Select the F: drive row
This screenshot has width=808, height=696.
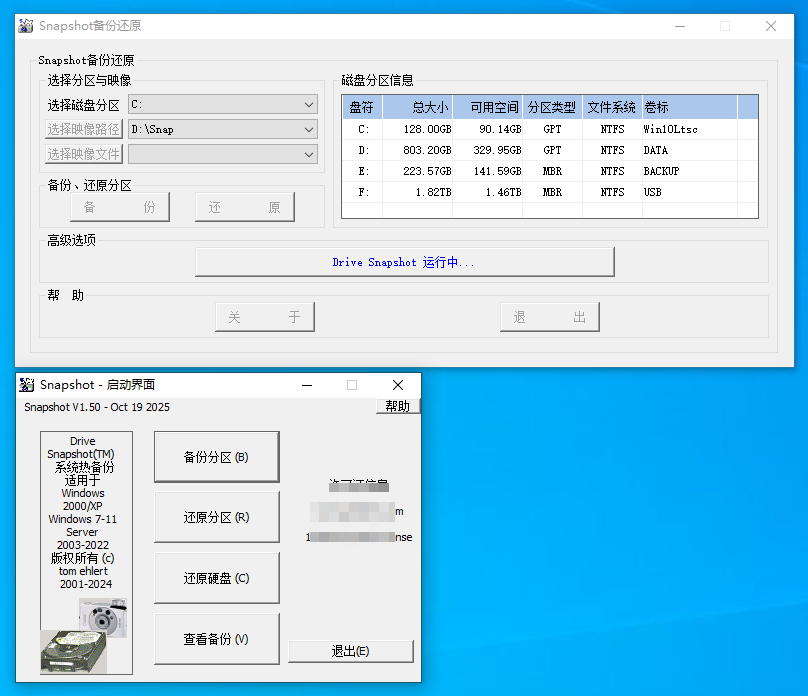pyautogui.click(x=550, y=192)
